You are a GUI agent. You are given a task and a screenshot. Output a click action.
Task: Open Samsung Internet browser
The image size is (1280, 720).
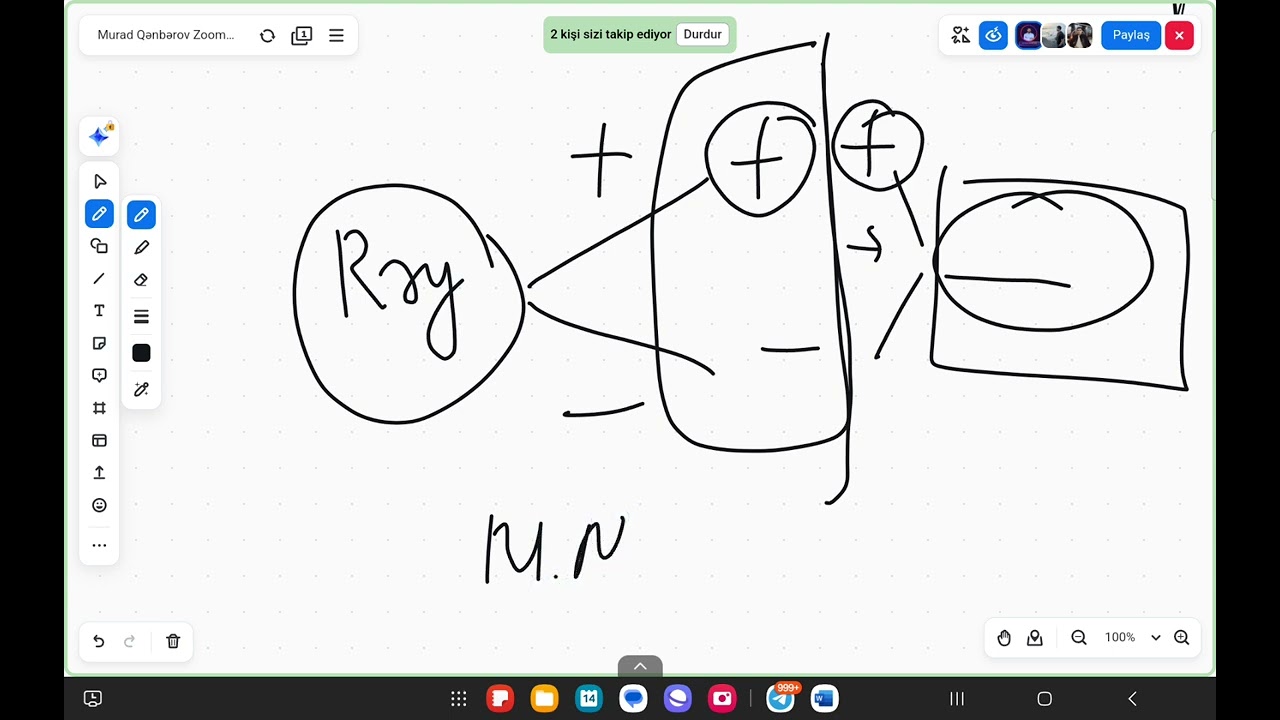pos(677,698)
